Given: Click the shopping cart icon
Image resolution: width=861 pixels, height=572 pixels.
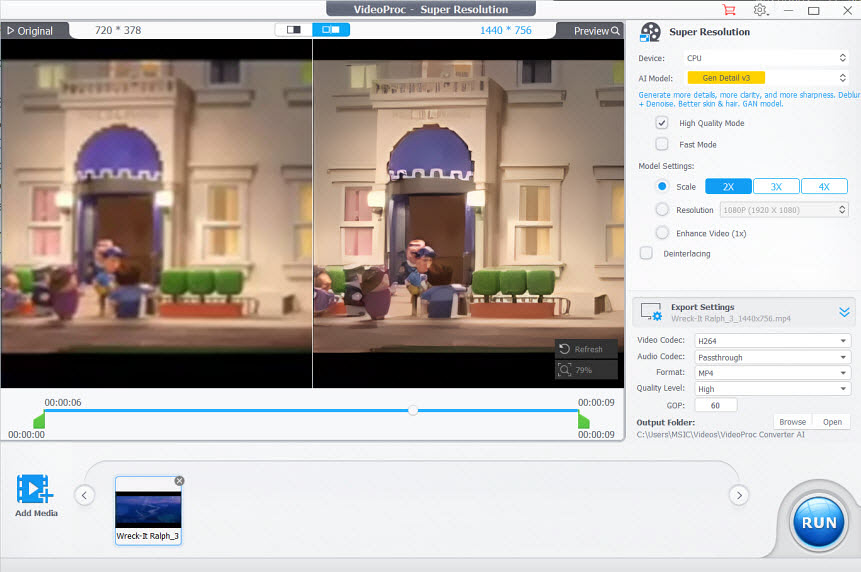Looking at the screenshot, I should tap(729, 10).
